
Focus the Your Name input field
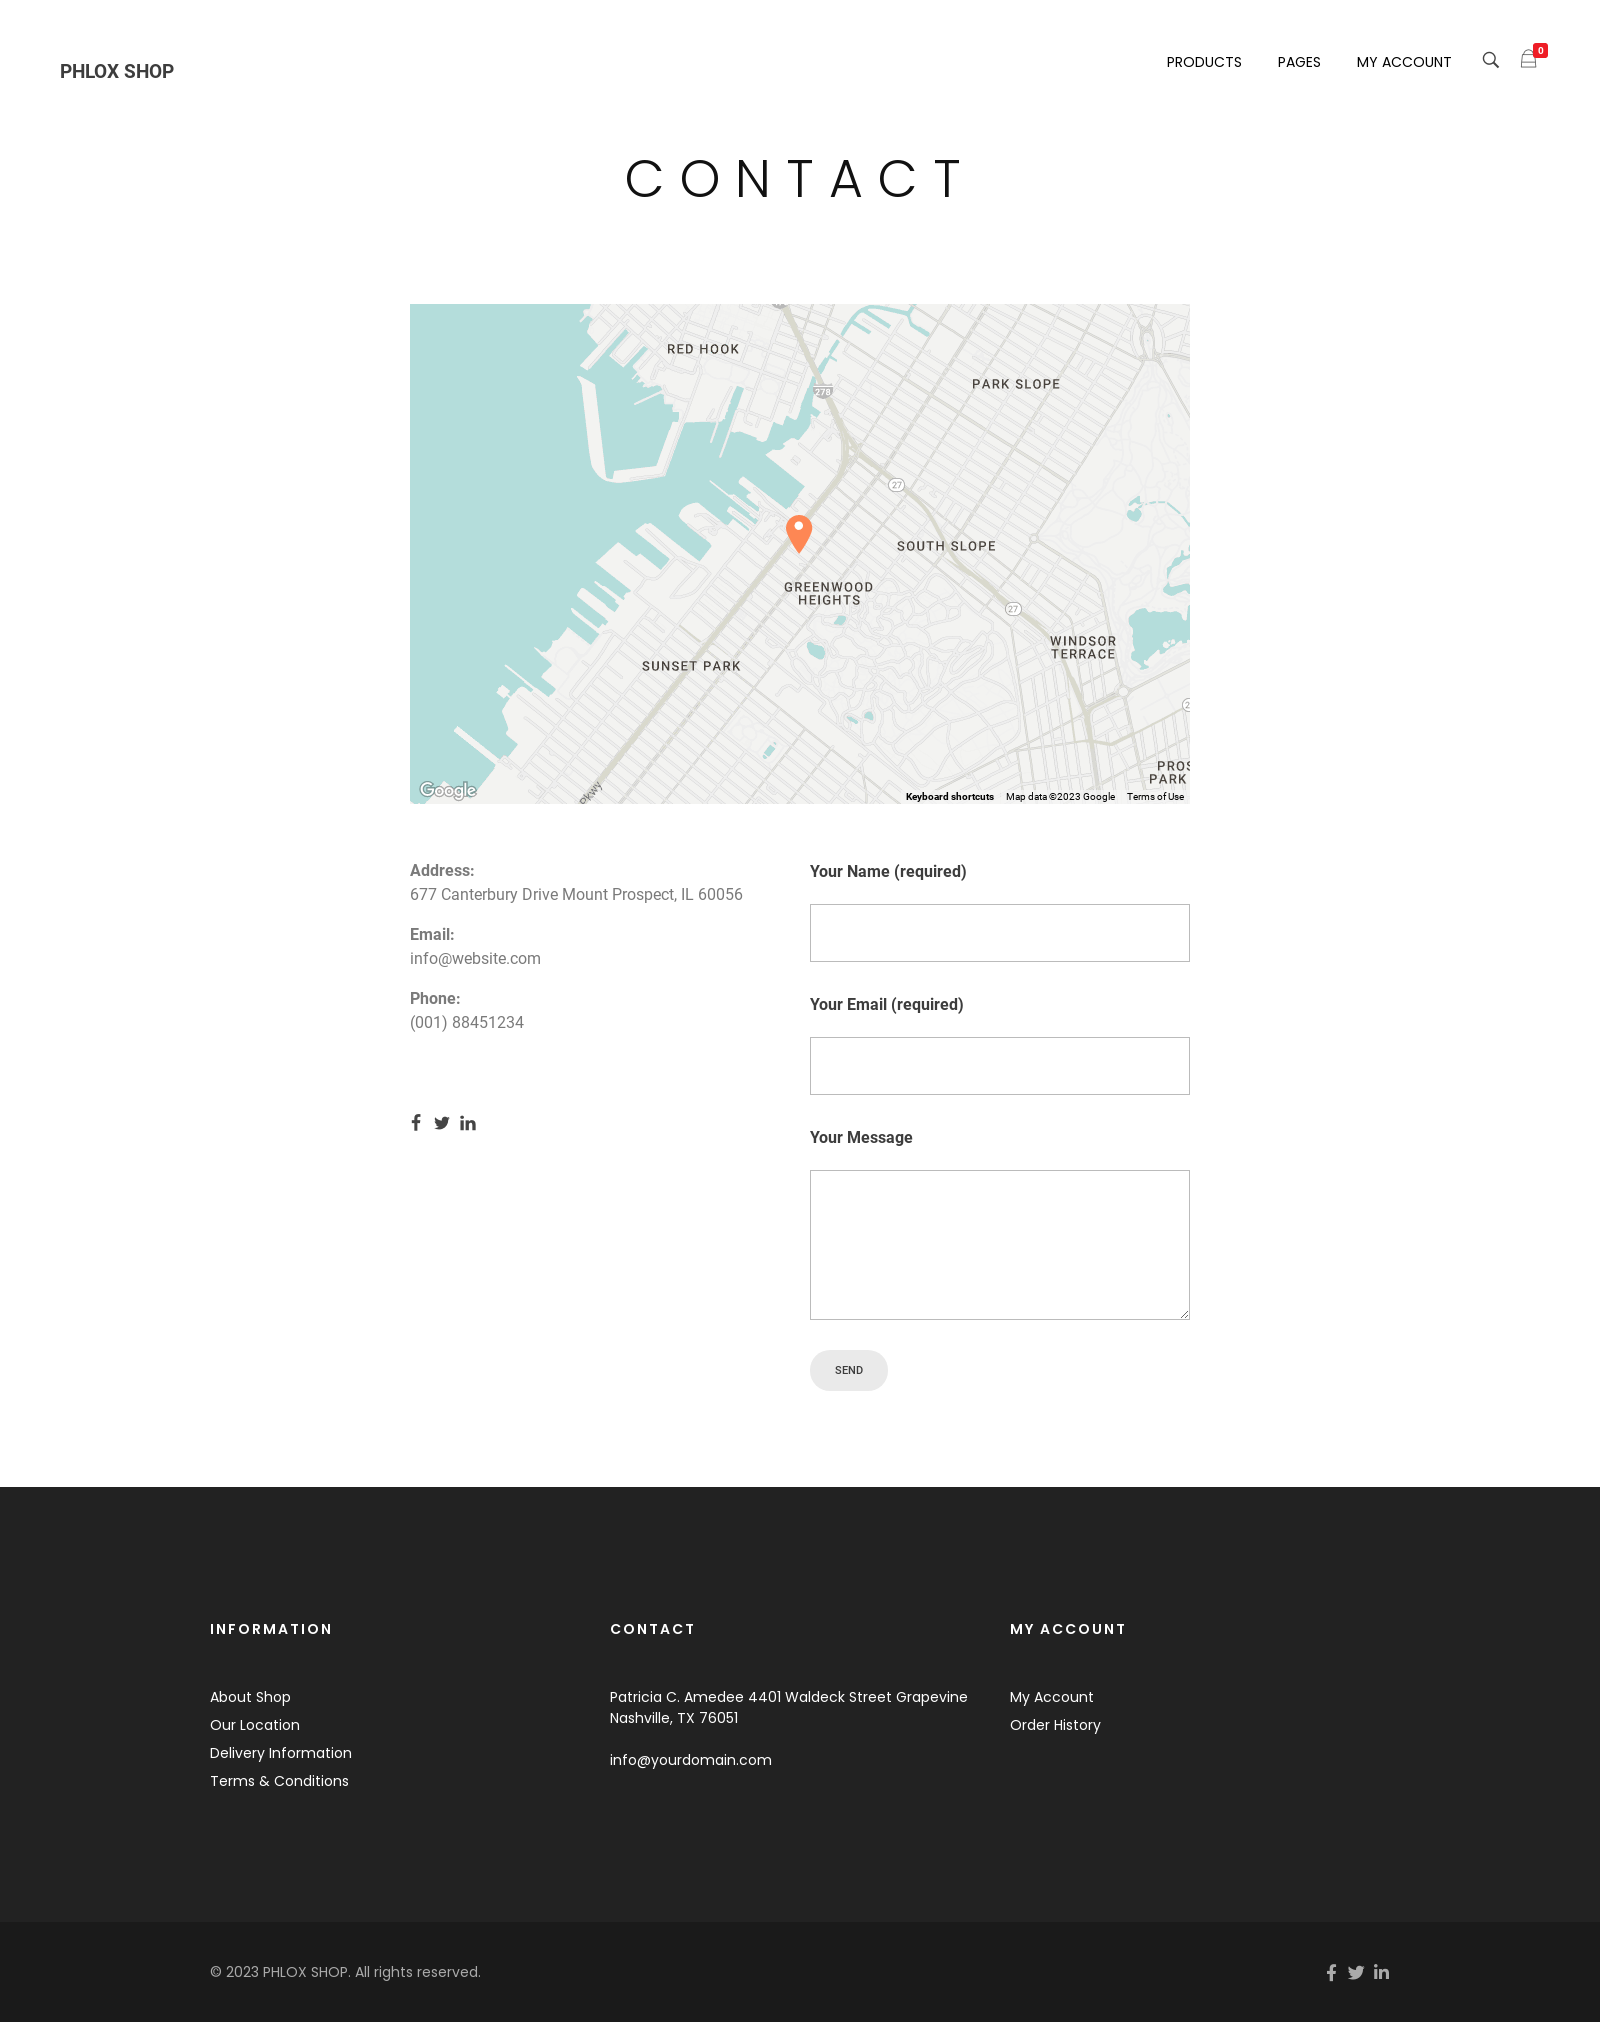(x=999, y=933)
